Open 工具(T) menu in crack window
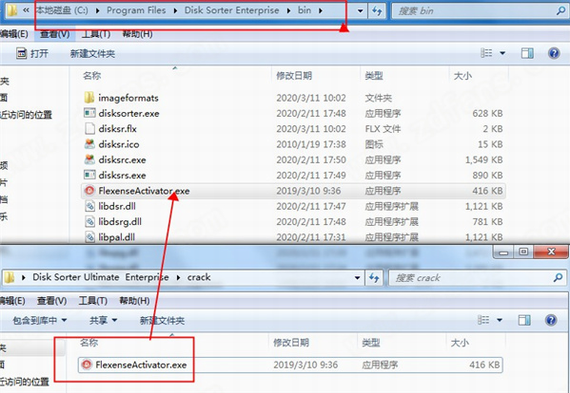The width and height of the screenshot is (570, 393). 93,301
